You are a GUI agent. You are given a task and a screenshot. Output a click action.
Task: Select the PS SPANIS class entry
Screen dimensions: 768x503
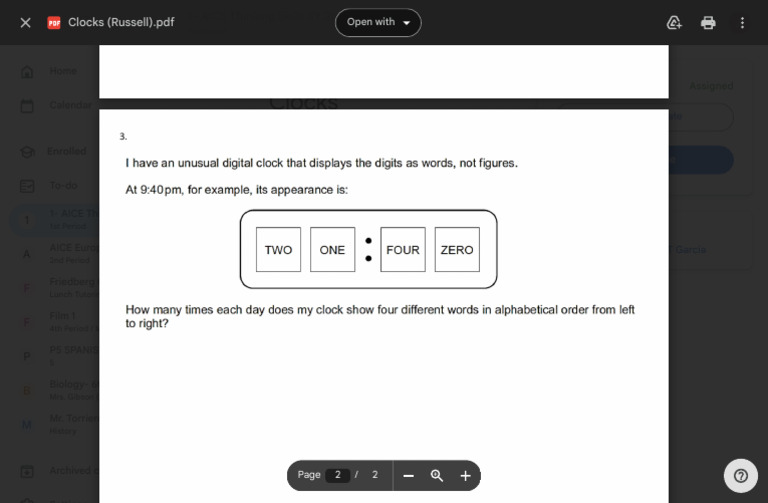tap(55, 356)
